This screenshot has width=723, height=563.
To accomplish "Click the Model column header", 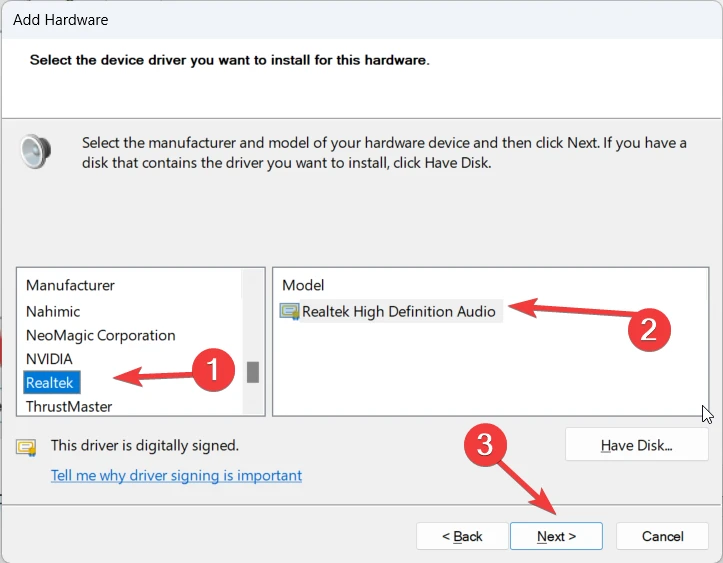I will [303, 285].
